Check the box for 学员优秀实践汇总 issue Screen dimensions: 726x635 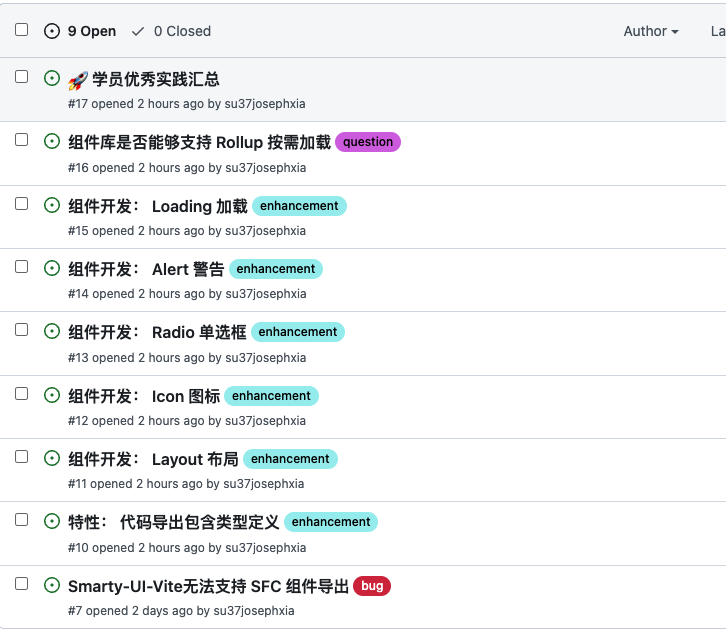point(21,77)
